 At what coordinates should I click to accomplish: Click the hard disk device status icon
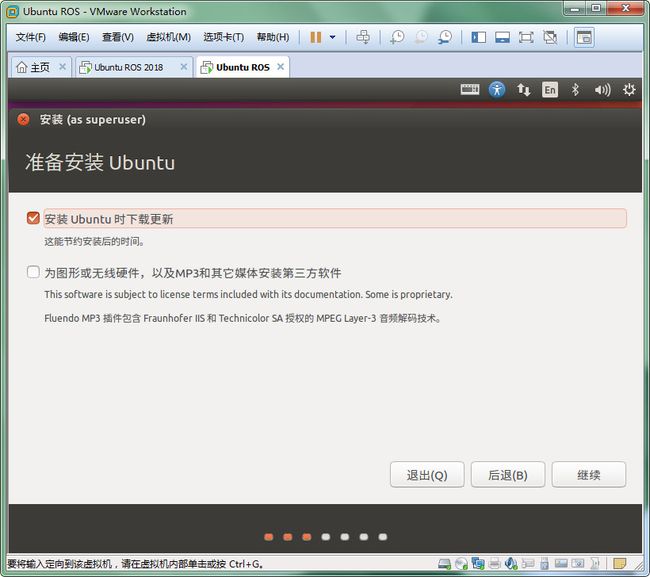(444, 564)
